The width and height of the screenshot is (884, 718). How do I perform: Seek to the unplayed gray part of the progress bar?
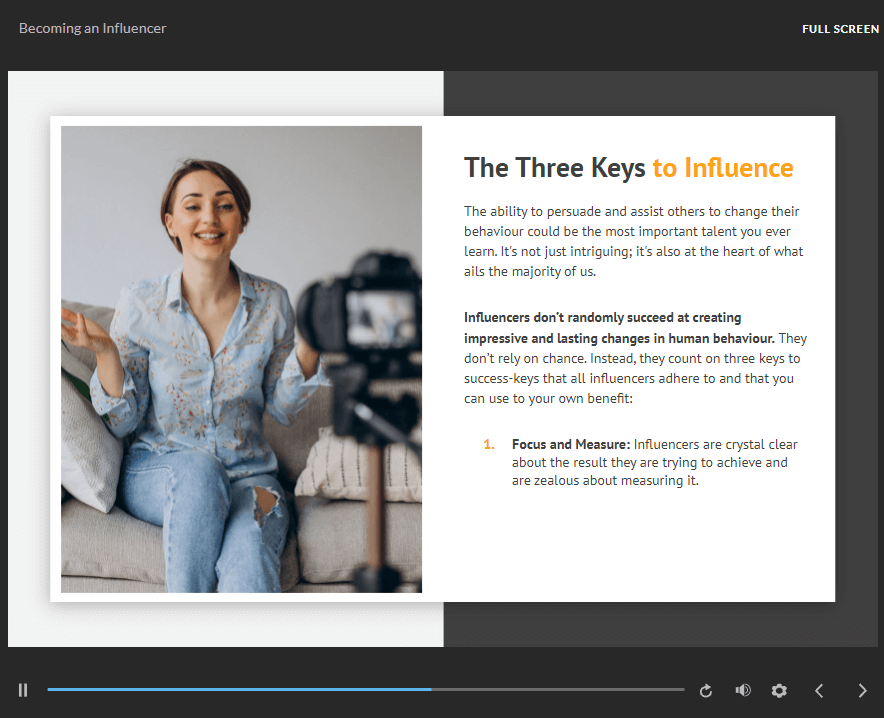click(x=558, y=690)
